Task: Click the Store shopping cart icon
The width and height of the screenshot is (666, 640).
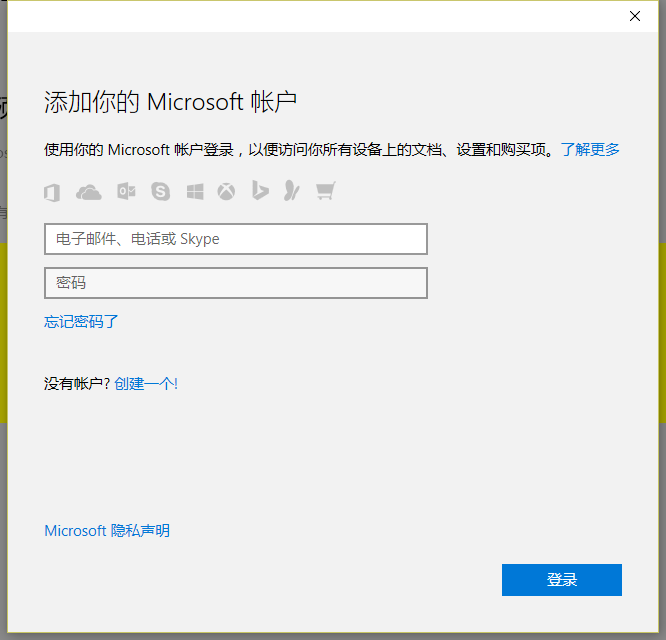Action: 326,191
